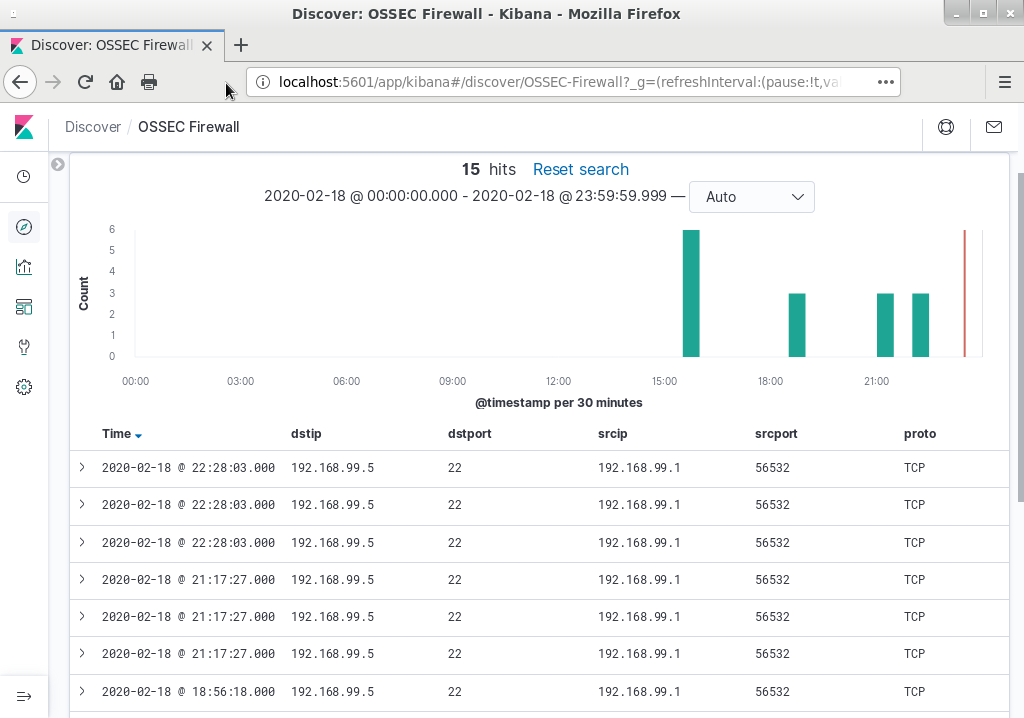The image size is (1024, 718).
Task: Open the Recently viewed clock icon
Action: point(24,176)
